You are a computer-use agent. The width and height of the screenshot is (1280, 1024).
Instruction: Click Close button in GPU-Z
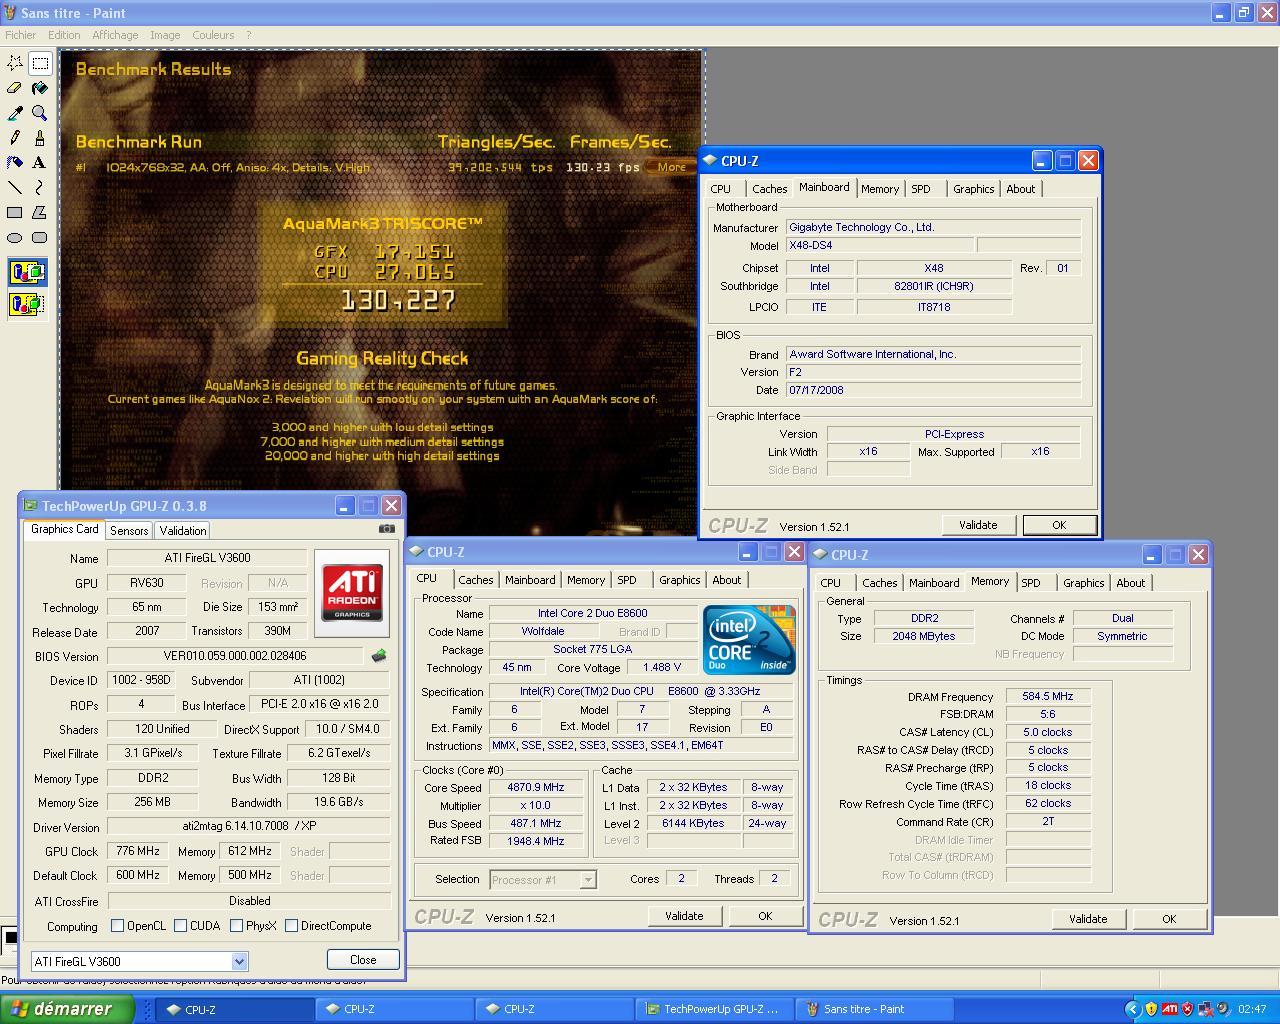point(363,959)
